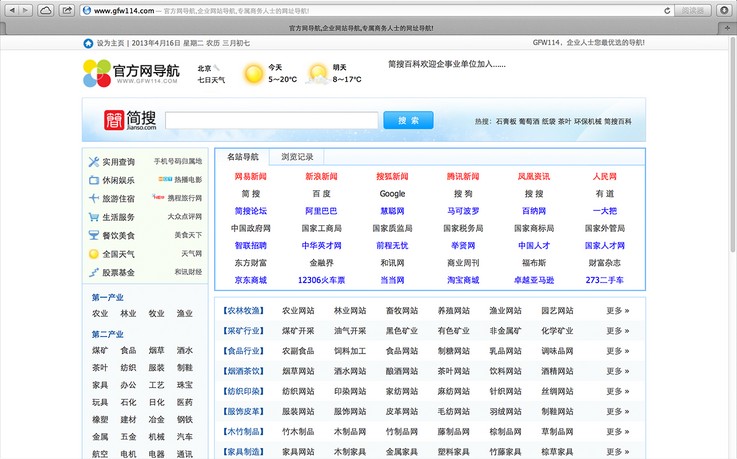737x459 pixels.
Task: Open the 智联招聘 link
Action: pyautogui.click(x=251, y=246)
